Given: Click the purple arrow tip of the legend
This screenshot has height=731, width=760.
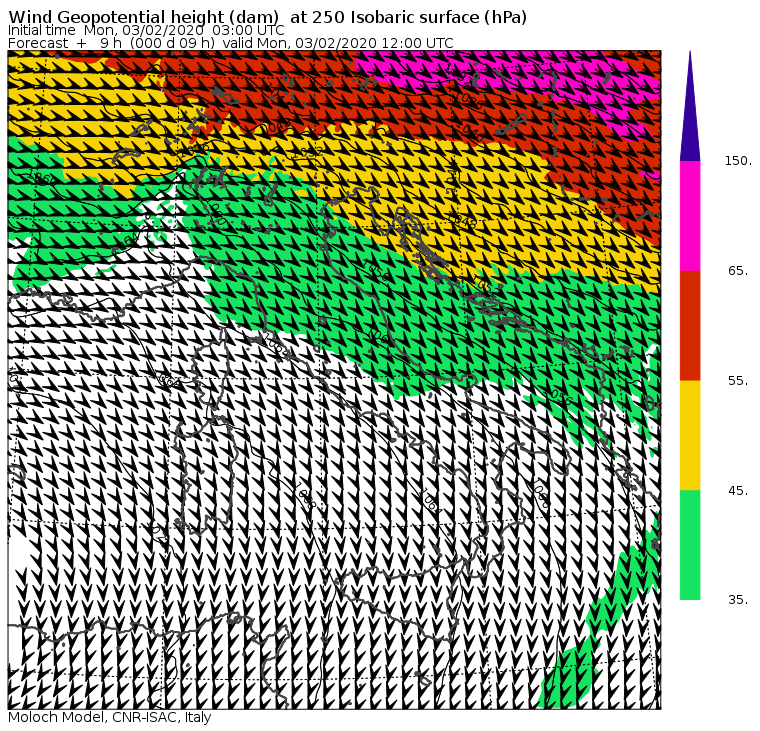Looking at the screenshot, I should (x=690, y=106).
